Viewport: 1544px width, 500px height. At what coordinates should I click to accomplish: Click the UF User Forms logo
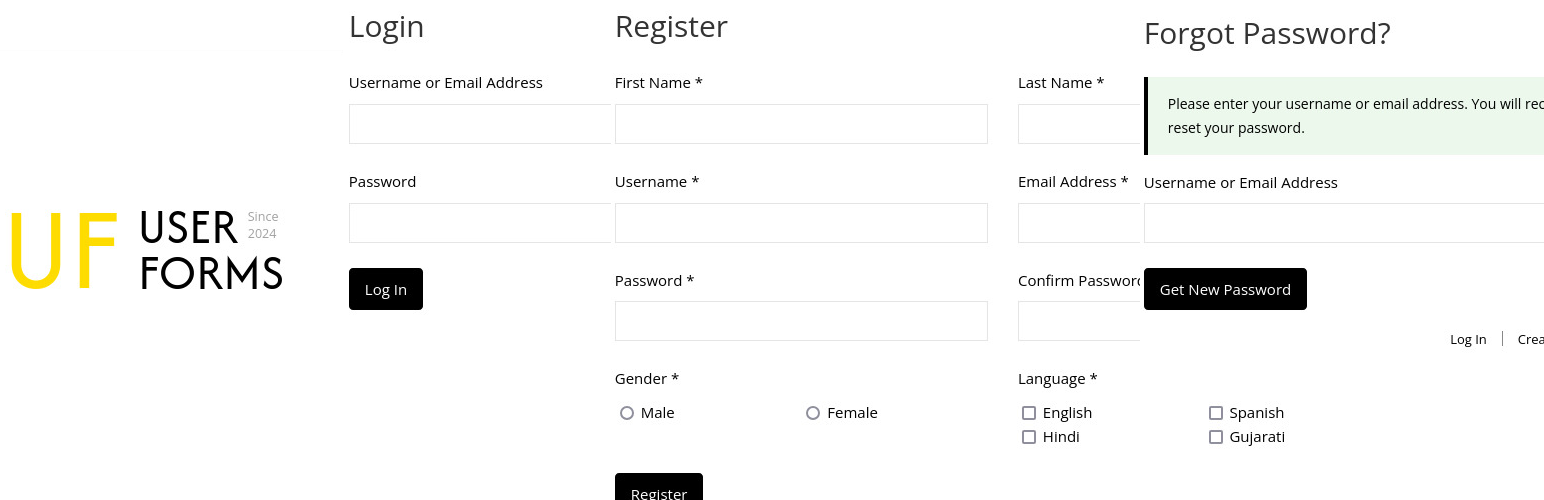click(147, 250)
